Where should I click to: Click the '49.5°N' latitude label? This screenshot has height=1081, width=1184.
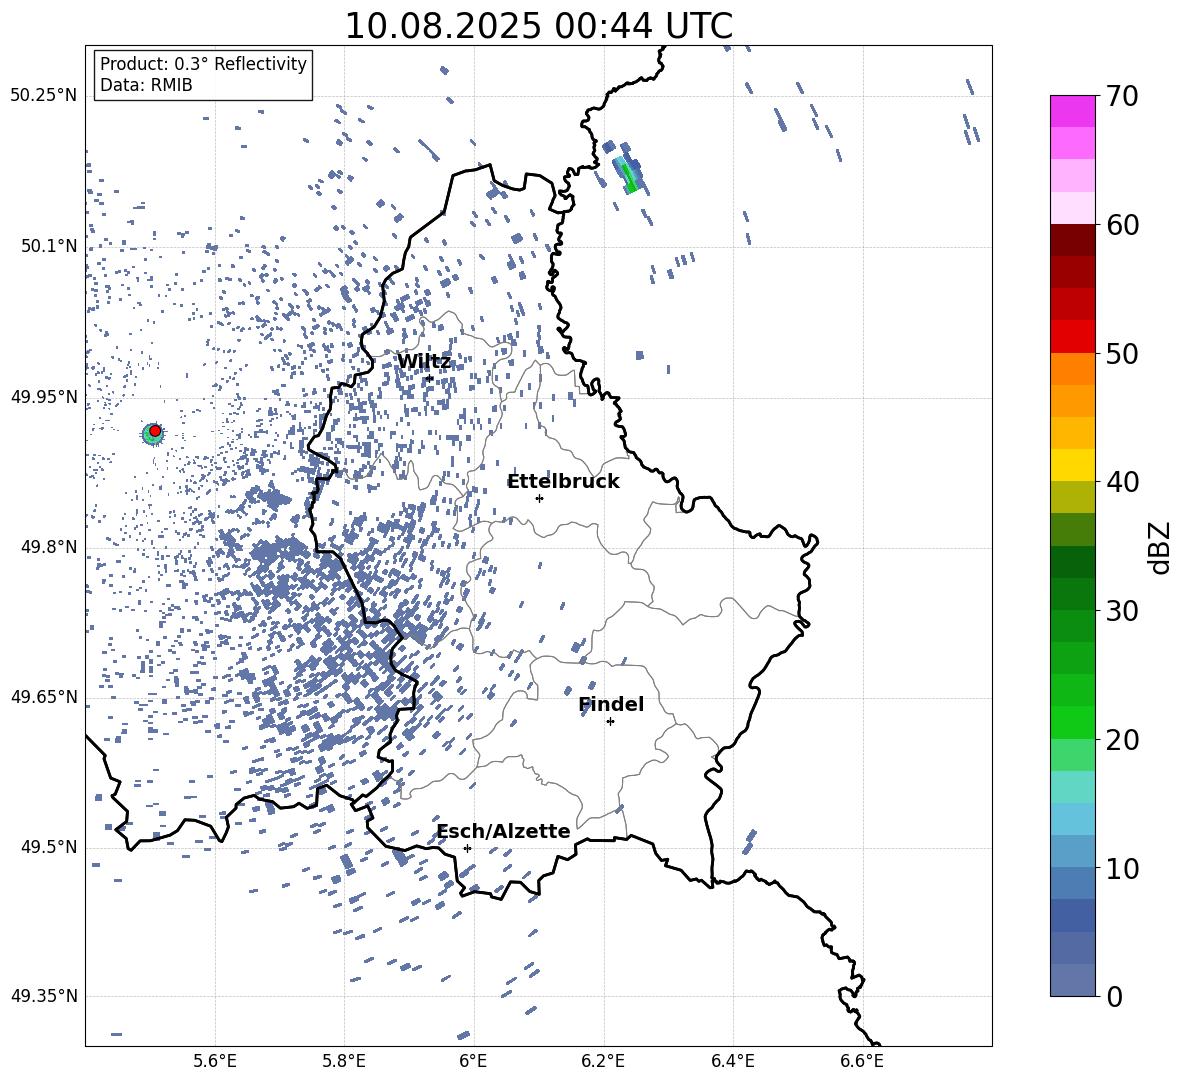point(49,846)
